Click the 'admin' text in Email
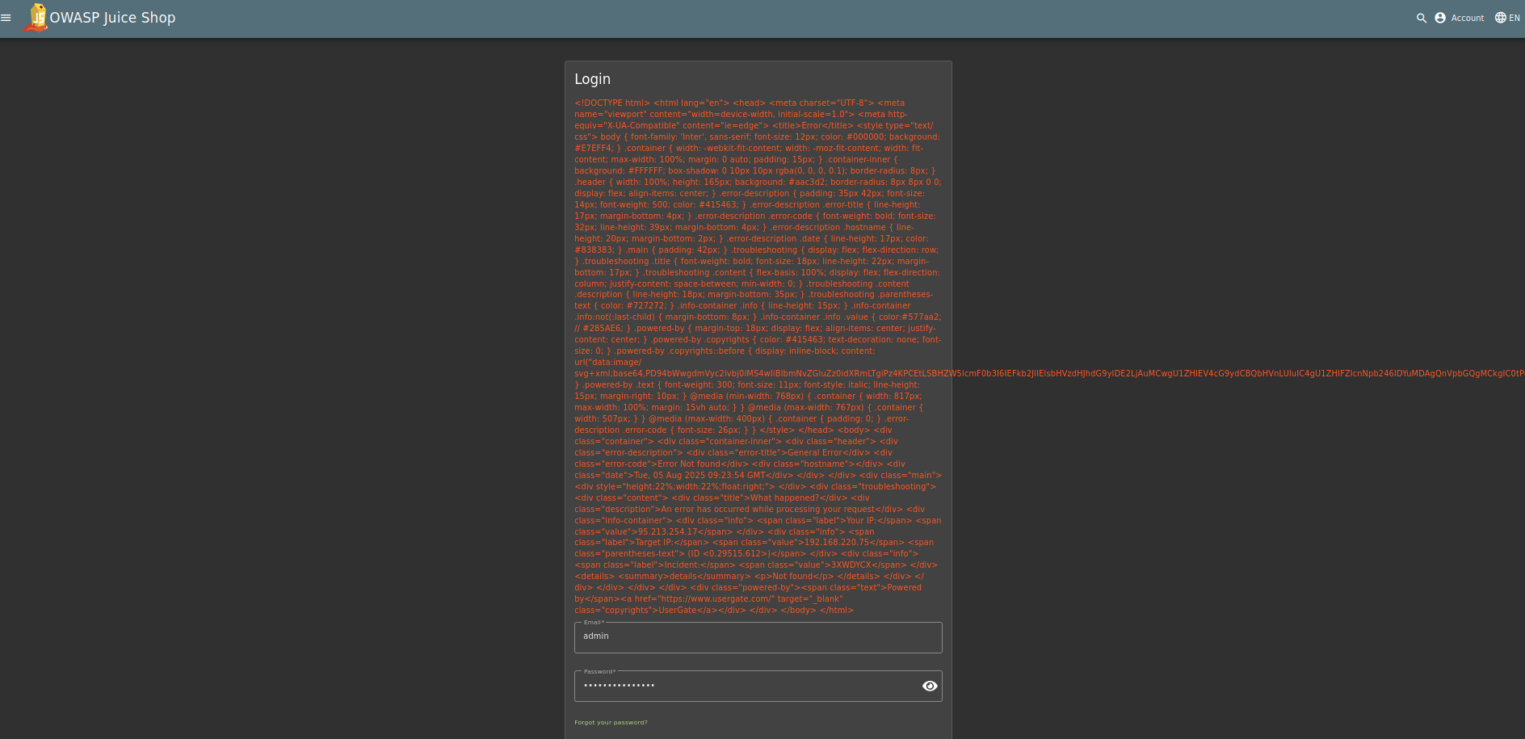1525x739 pixels. pos(596,636)
